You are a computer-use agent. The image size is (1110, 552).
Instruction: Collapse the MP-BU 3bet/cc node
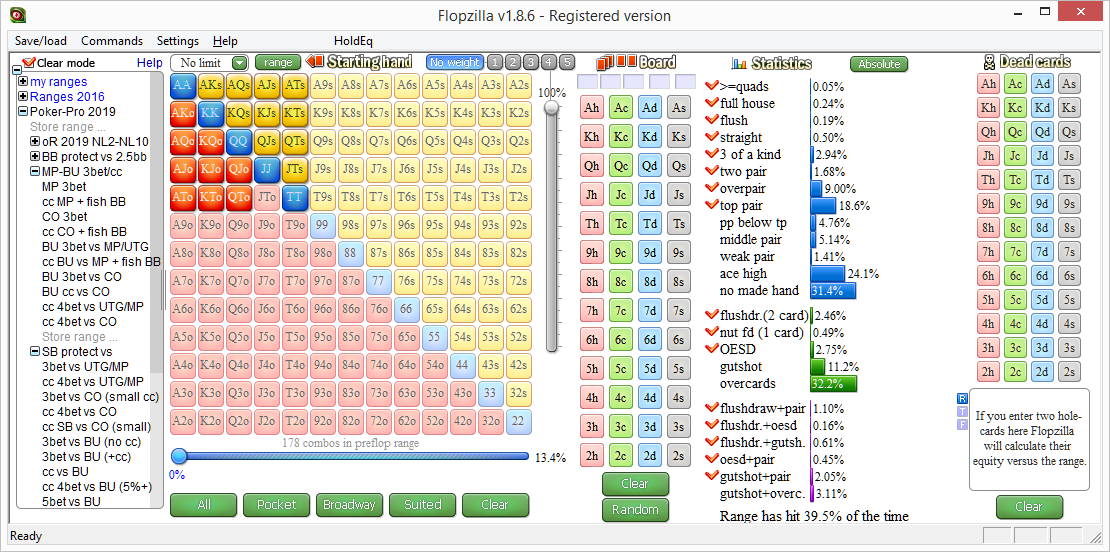click(x=35, y=171)
